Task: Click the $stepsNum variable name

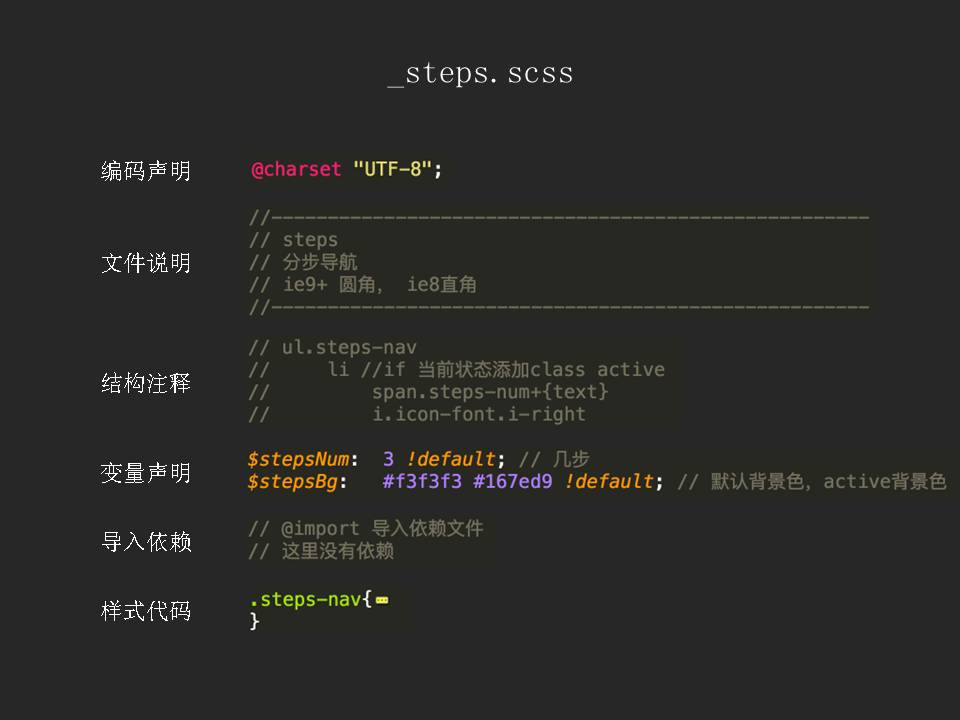Action: point(299,459)
